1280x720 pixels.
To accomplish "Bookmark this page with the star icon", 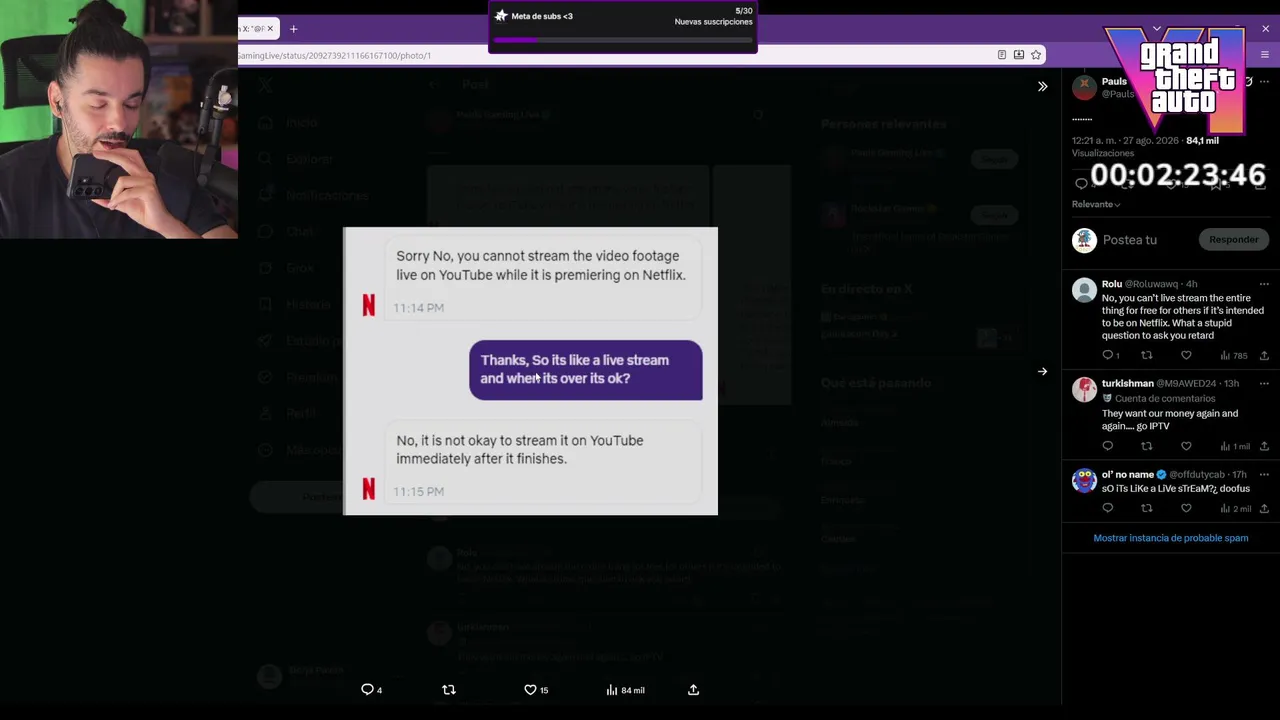I will tap(1036, 55).
